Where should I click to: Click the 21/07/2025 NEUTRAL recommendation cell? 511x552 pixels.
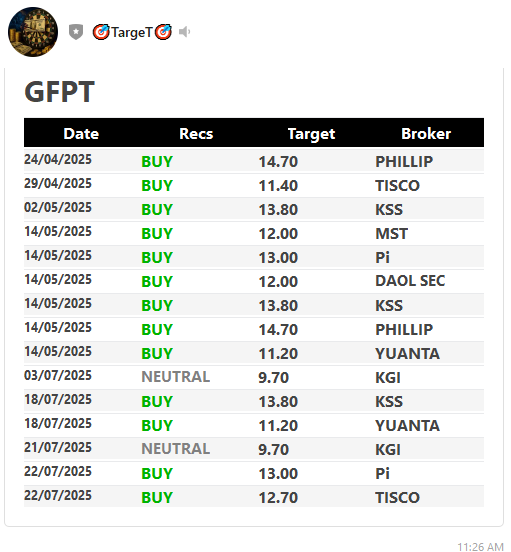176,449
